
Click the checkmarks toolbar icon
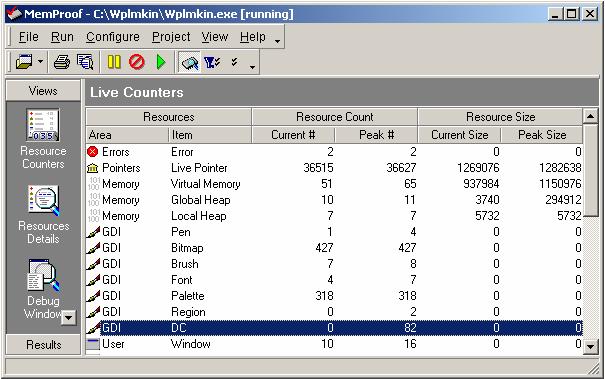[x=234, y=61]
